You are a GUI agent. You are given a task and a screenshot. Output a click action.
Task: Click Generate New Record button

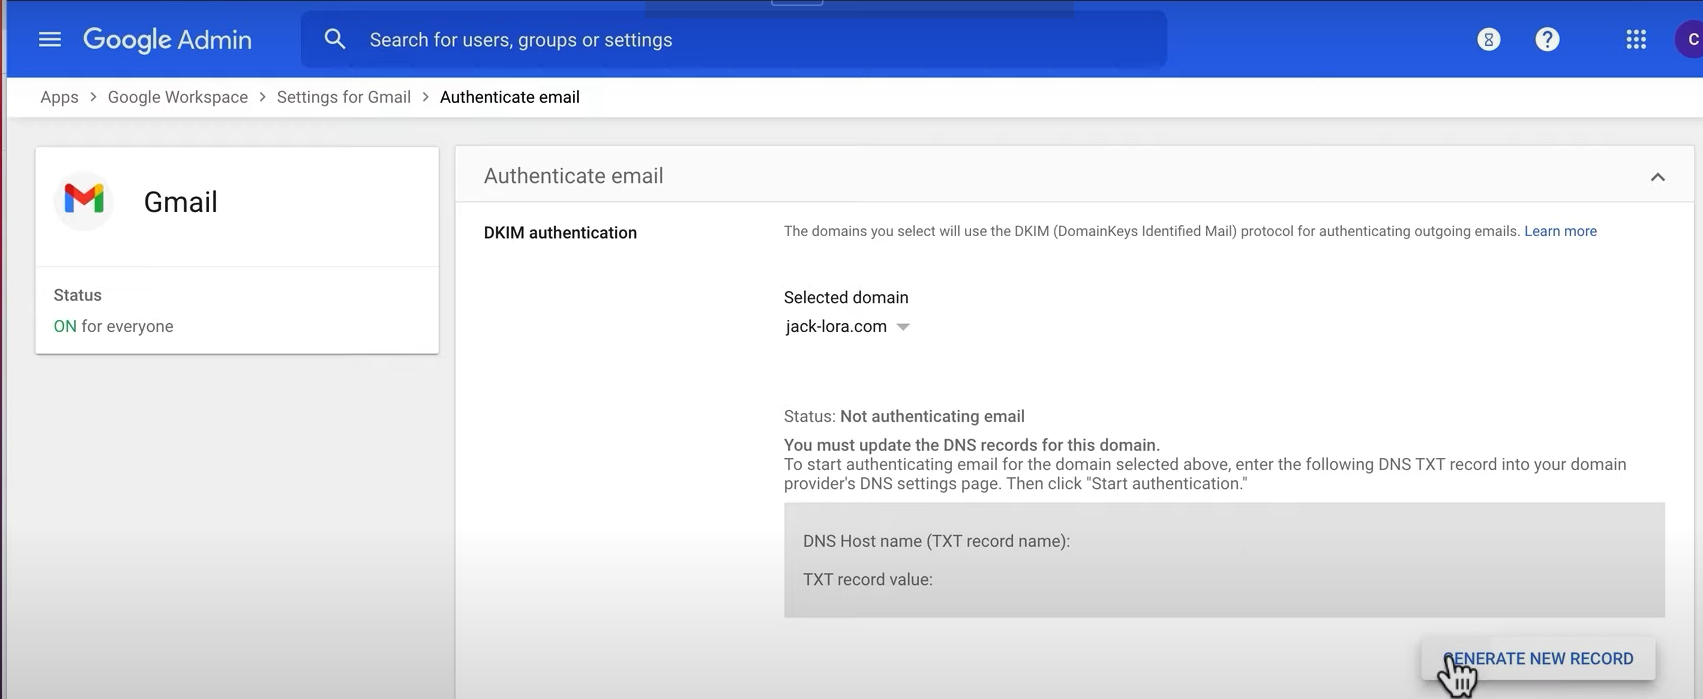point(1538,658)
